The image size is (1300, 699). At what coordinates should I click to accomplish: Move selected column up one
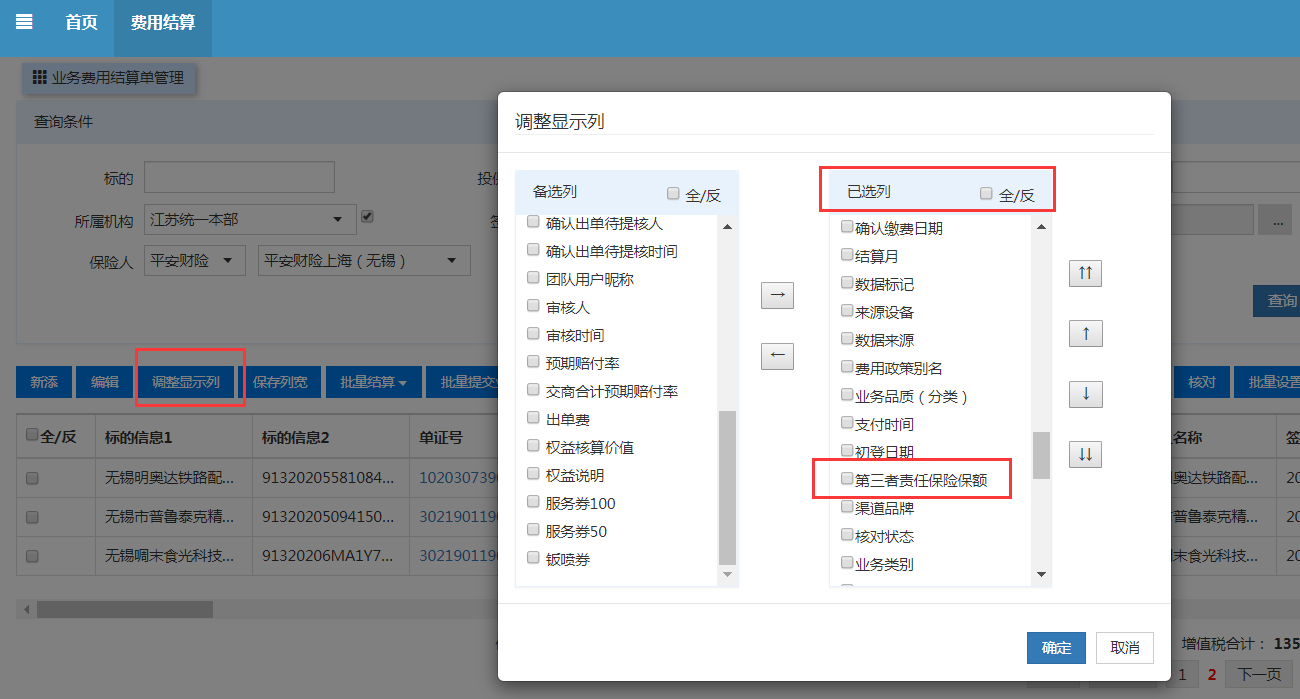coord(1085,333)
